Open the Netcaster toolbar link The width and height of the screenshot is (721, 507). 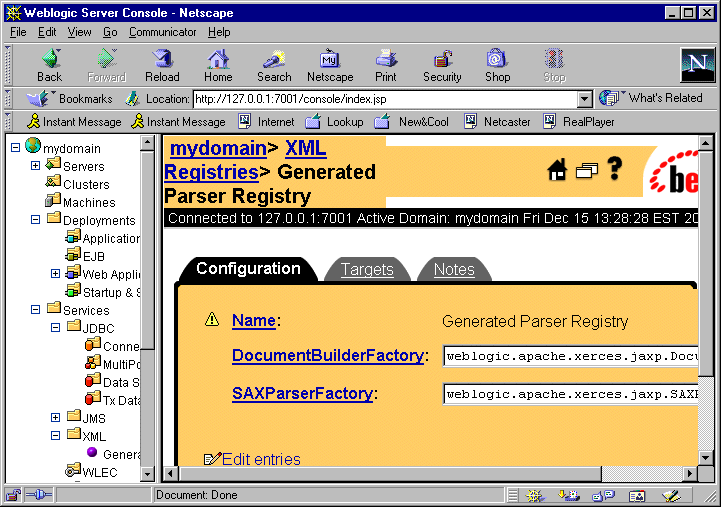(497, 122)
